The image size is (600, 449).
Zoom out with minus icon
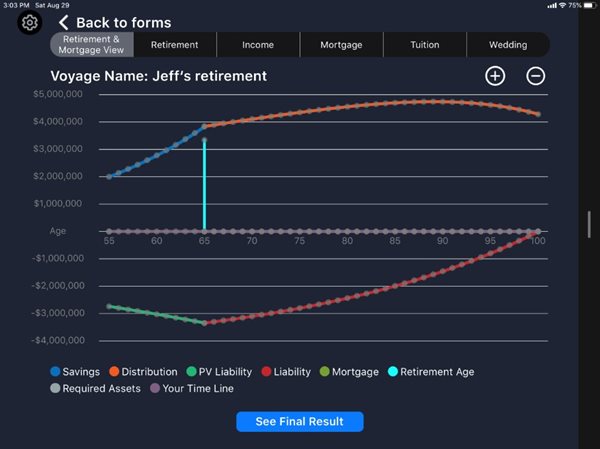point(536,76)
